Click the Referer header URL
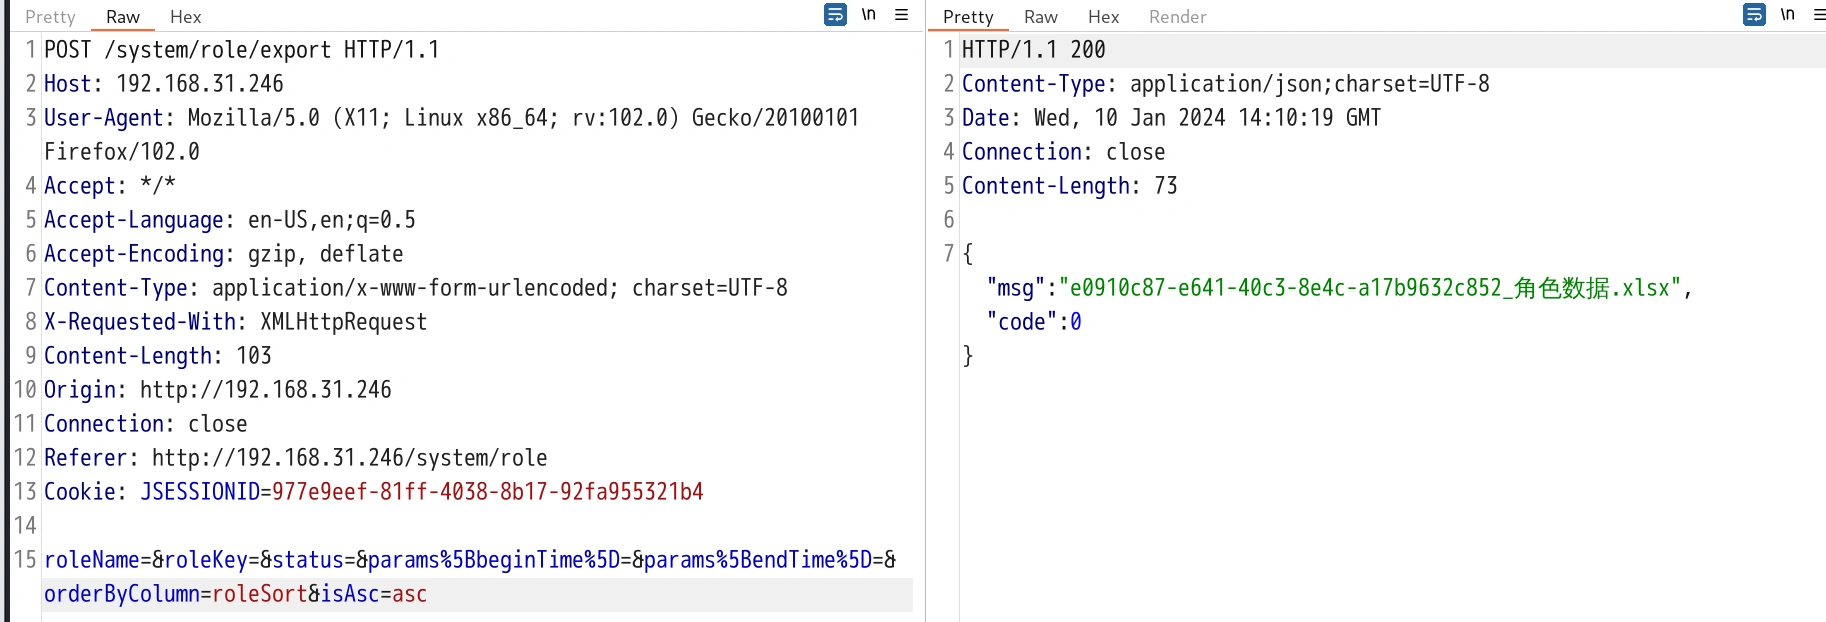Screen dimensions: 1826x622 point(349,458)
